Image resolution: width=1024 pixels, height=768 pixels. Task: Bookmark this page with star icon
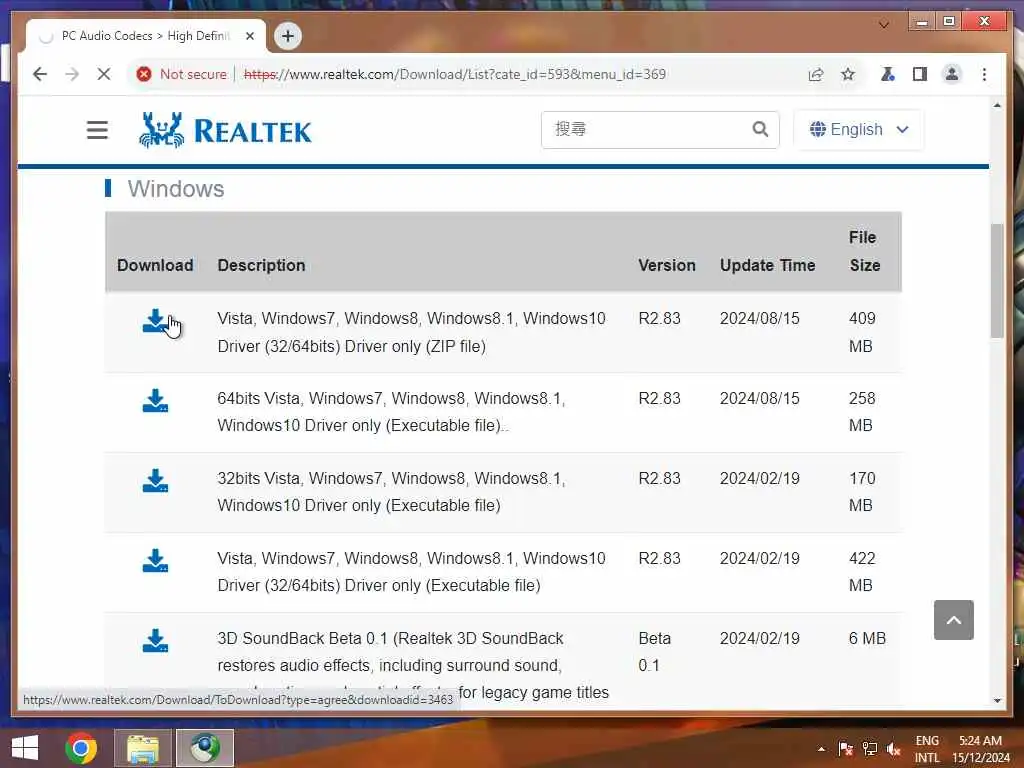click(848, 74)
